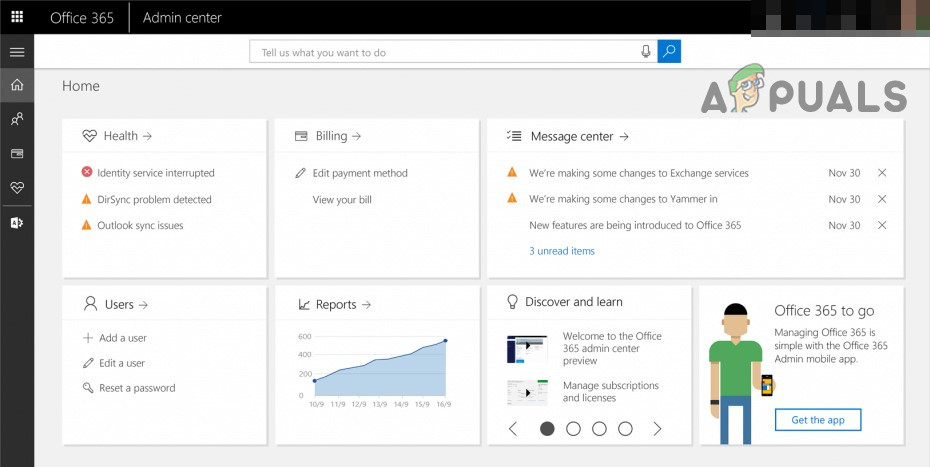Open Users icon in left sidebar

pyautogui.click(x=17, y=119)
